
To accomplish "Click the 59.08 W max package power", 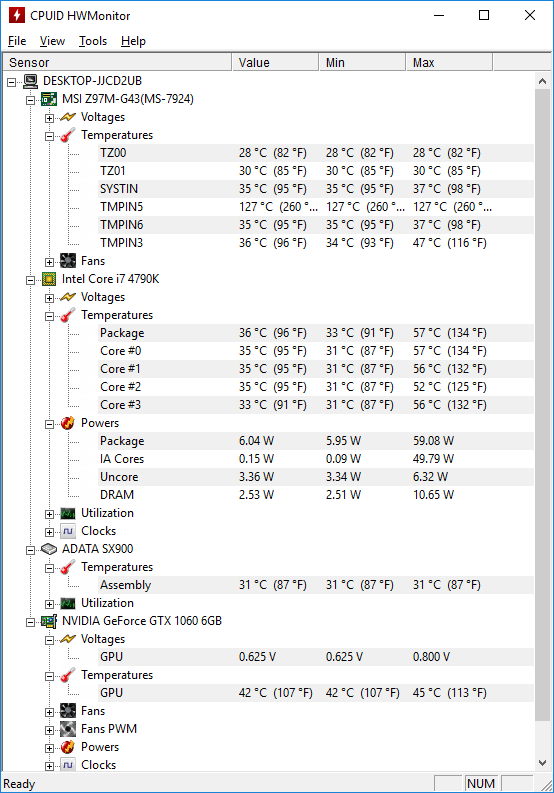I will [433, 441].
